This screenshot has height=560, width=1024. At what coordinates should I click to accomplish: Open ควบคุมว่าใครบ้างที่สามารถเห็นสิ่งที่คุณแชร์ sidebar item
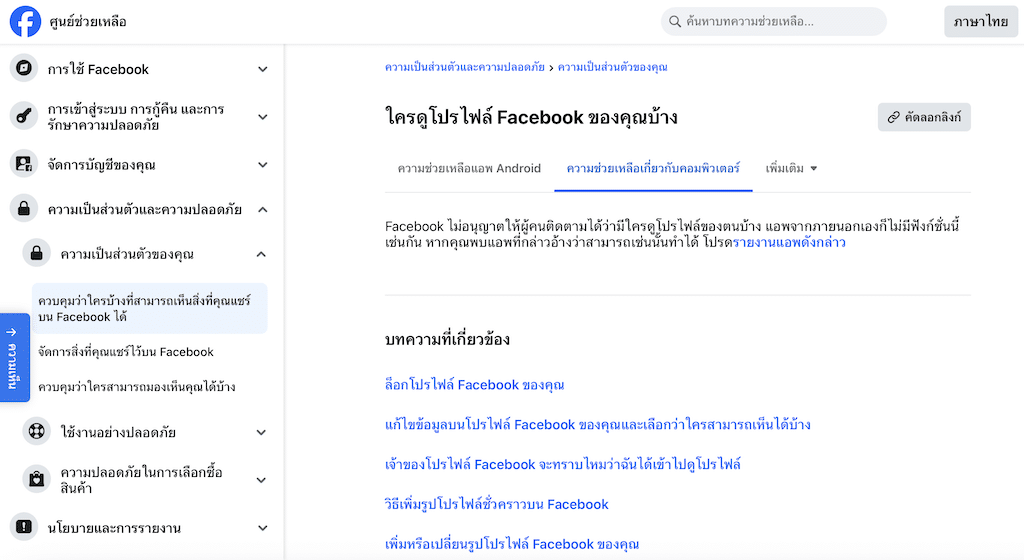(150, 308)
